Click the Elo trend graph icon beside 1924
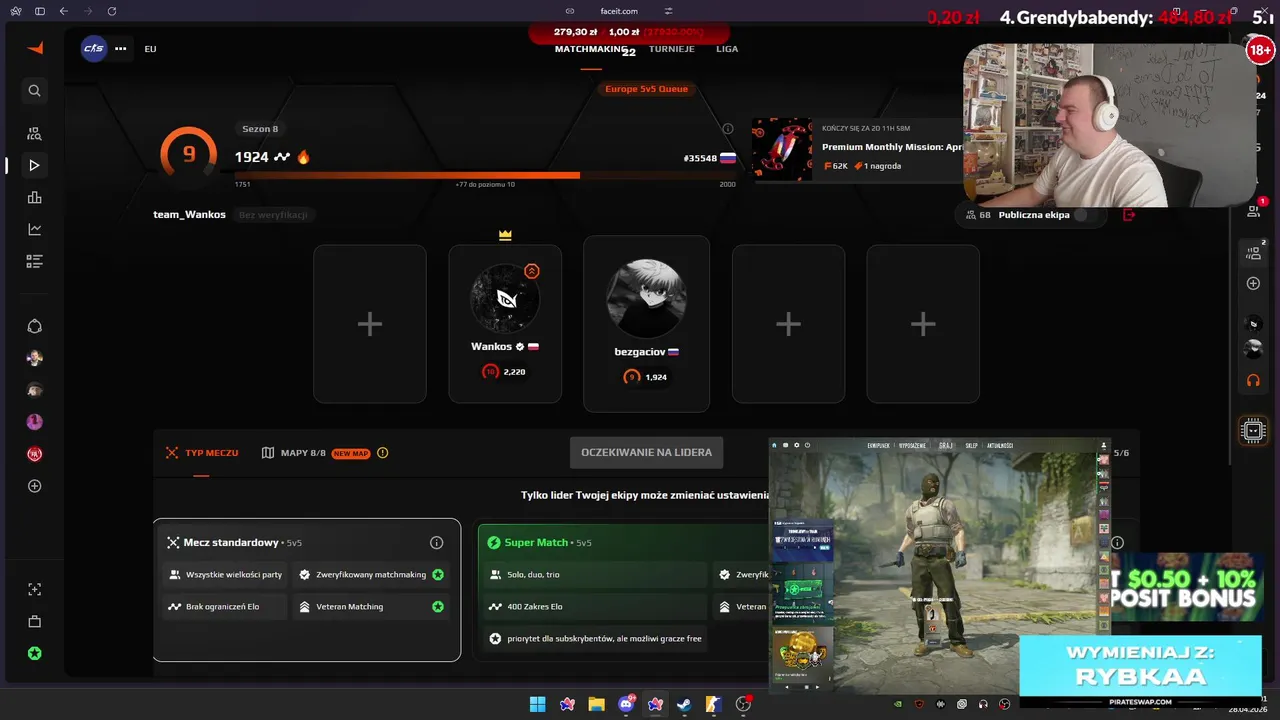The image size is (1280, 720). click(282, 157)
